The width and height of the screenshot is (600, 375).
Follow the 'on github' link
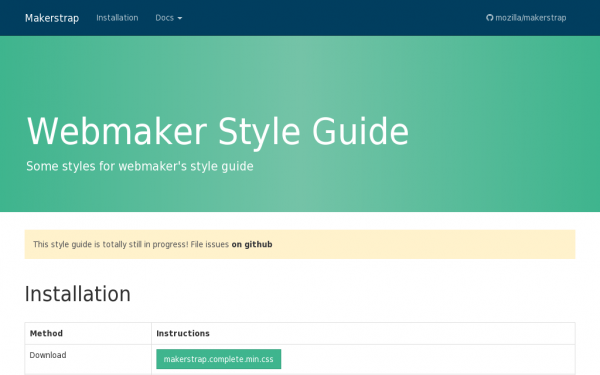(252, 244)
